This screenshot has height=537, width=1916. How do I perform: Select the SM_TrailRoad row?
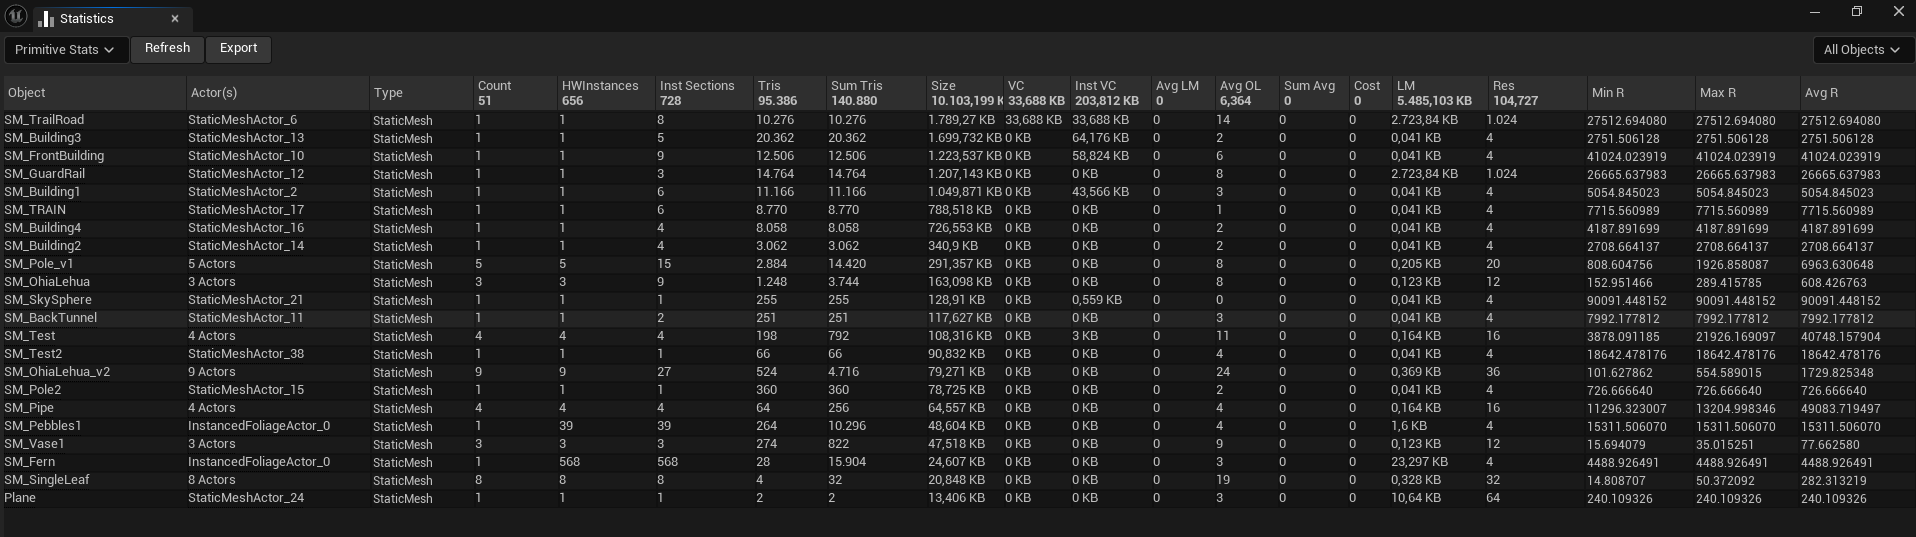pos(44,120)
